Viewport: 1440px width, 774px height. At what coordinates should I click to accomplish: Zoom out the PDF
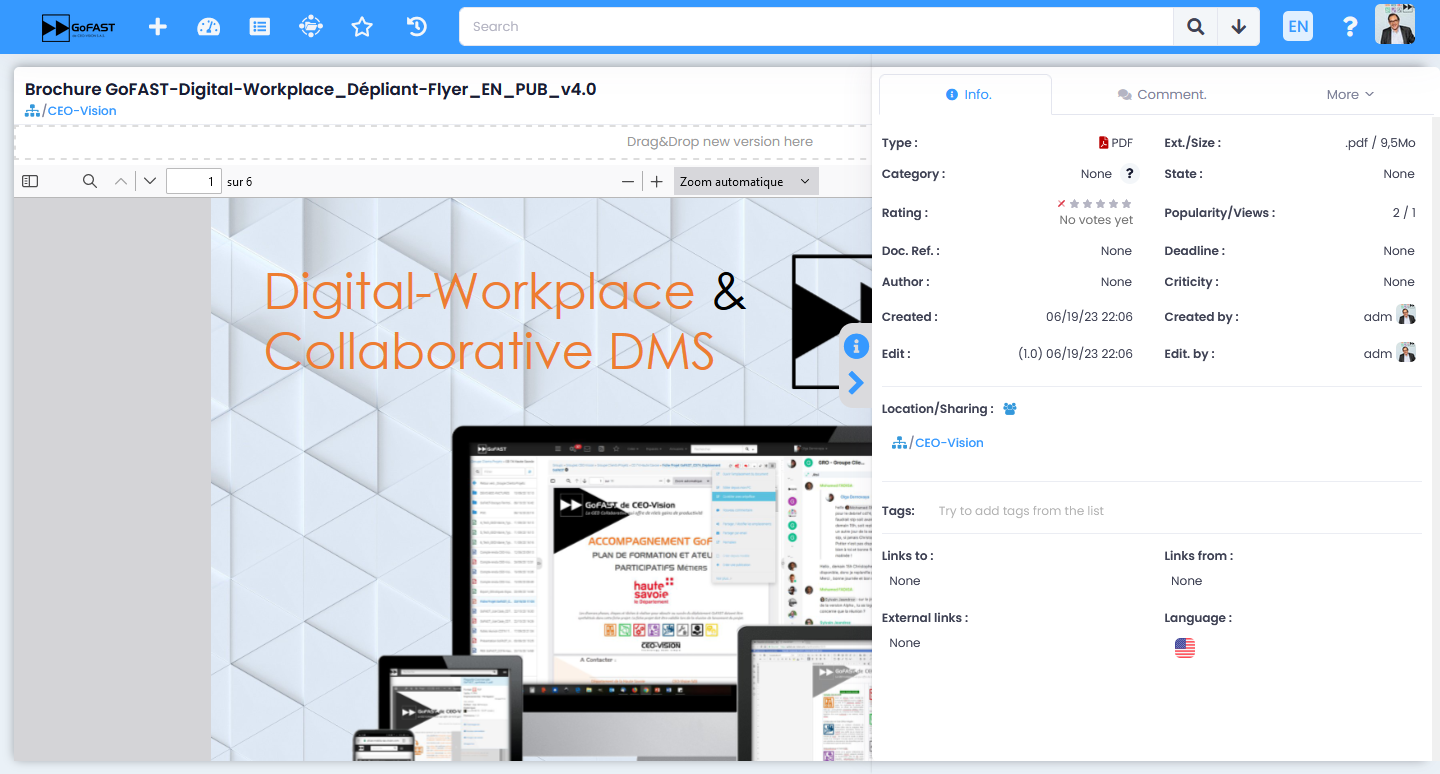tap(628, 181)
